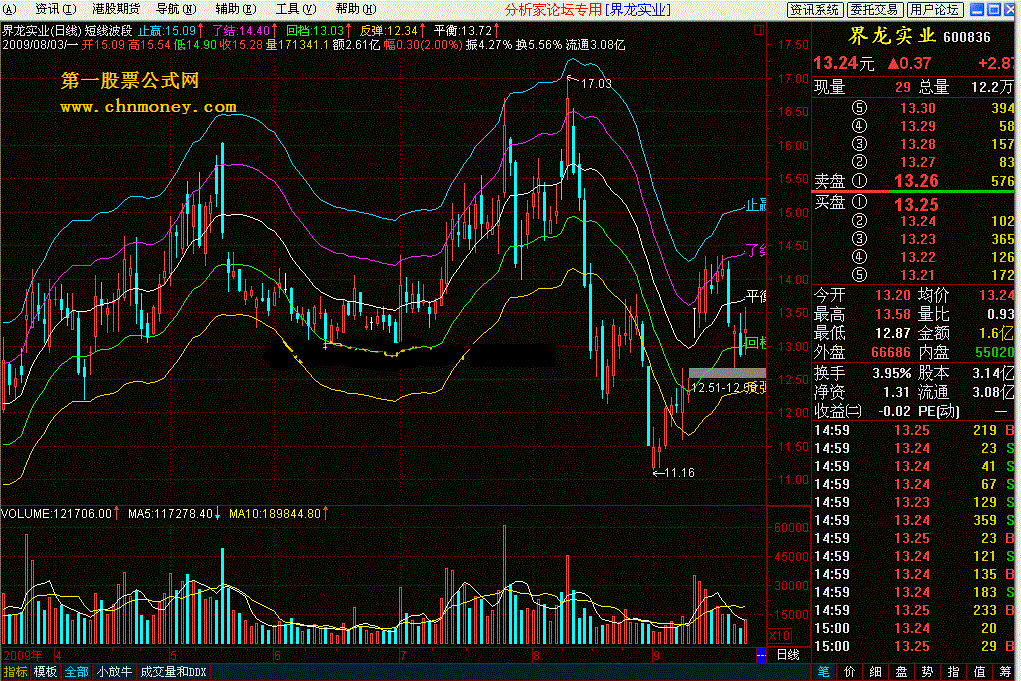Select the 成交量和DDX tab
The height and width of the screenshot is (681, 1021).
point(173,672)
